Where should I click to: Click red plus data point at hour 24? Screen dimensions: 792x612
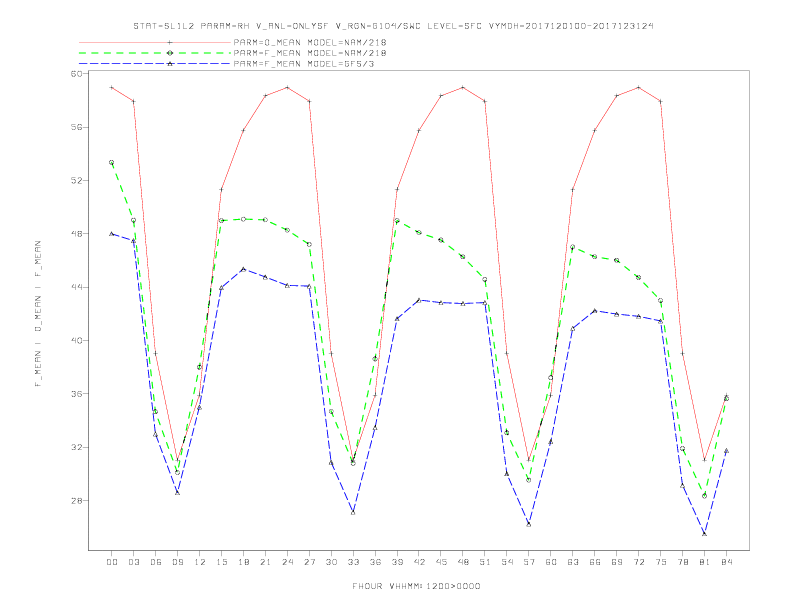[x=287, y=87]
